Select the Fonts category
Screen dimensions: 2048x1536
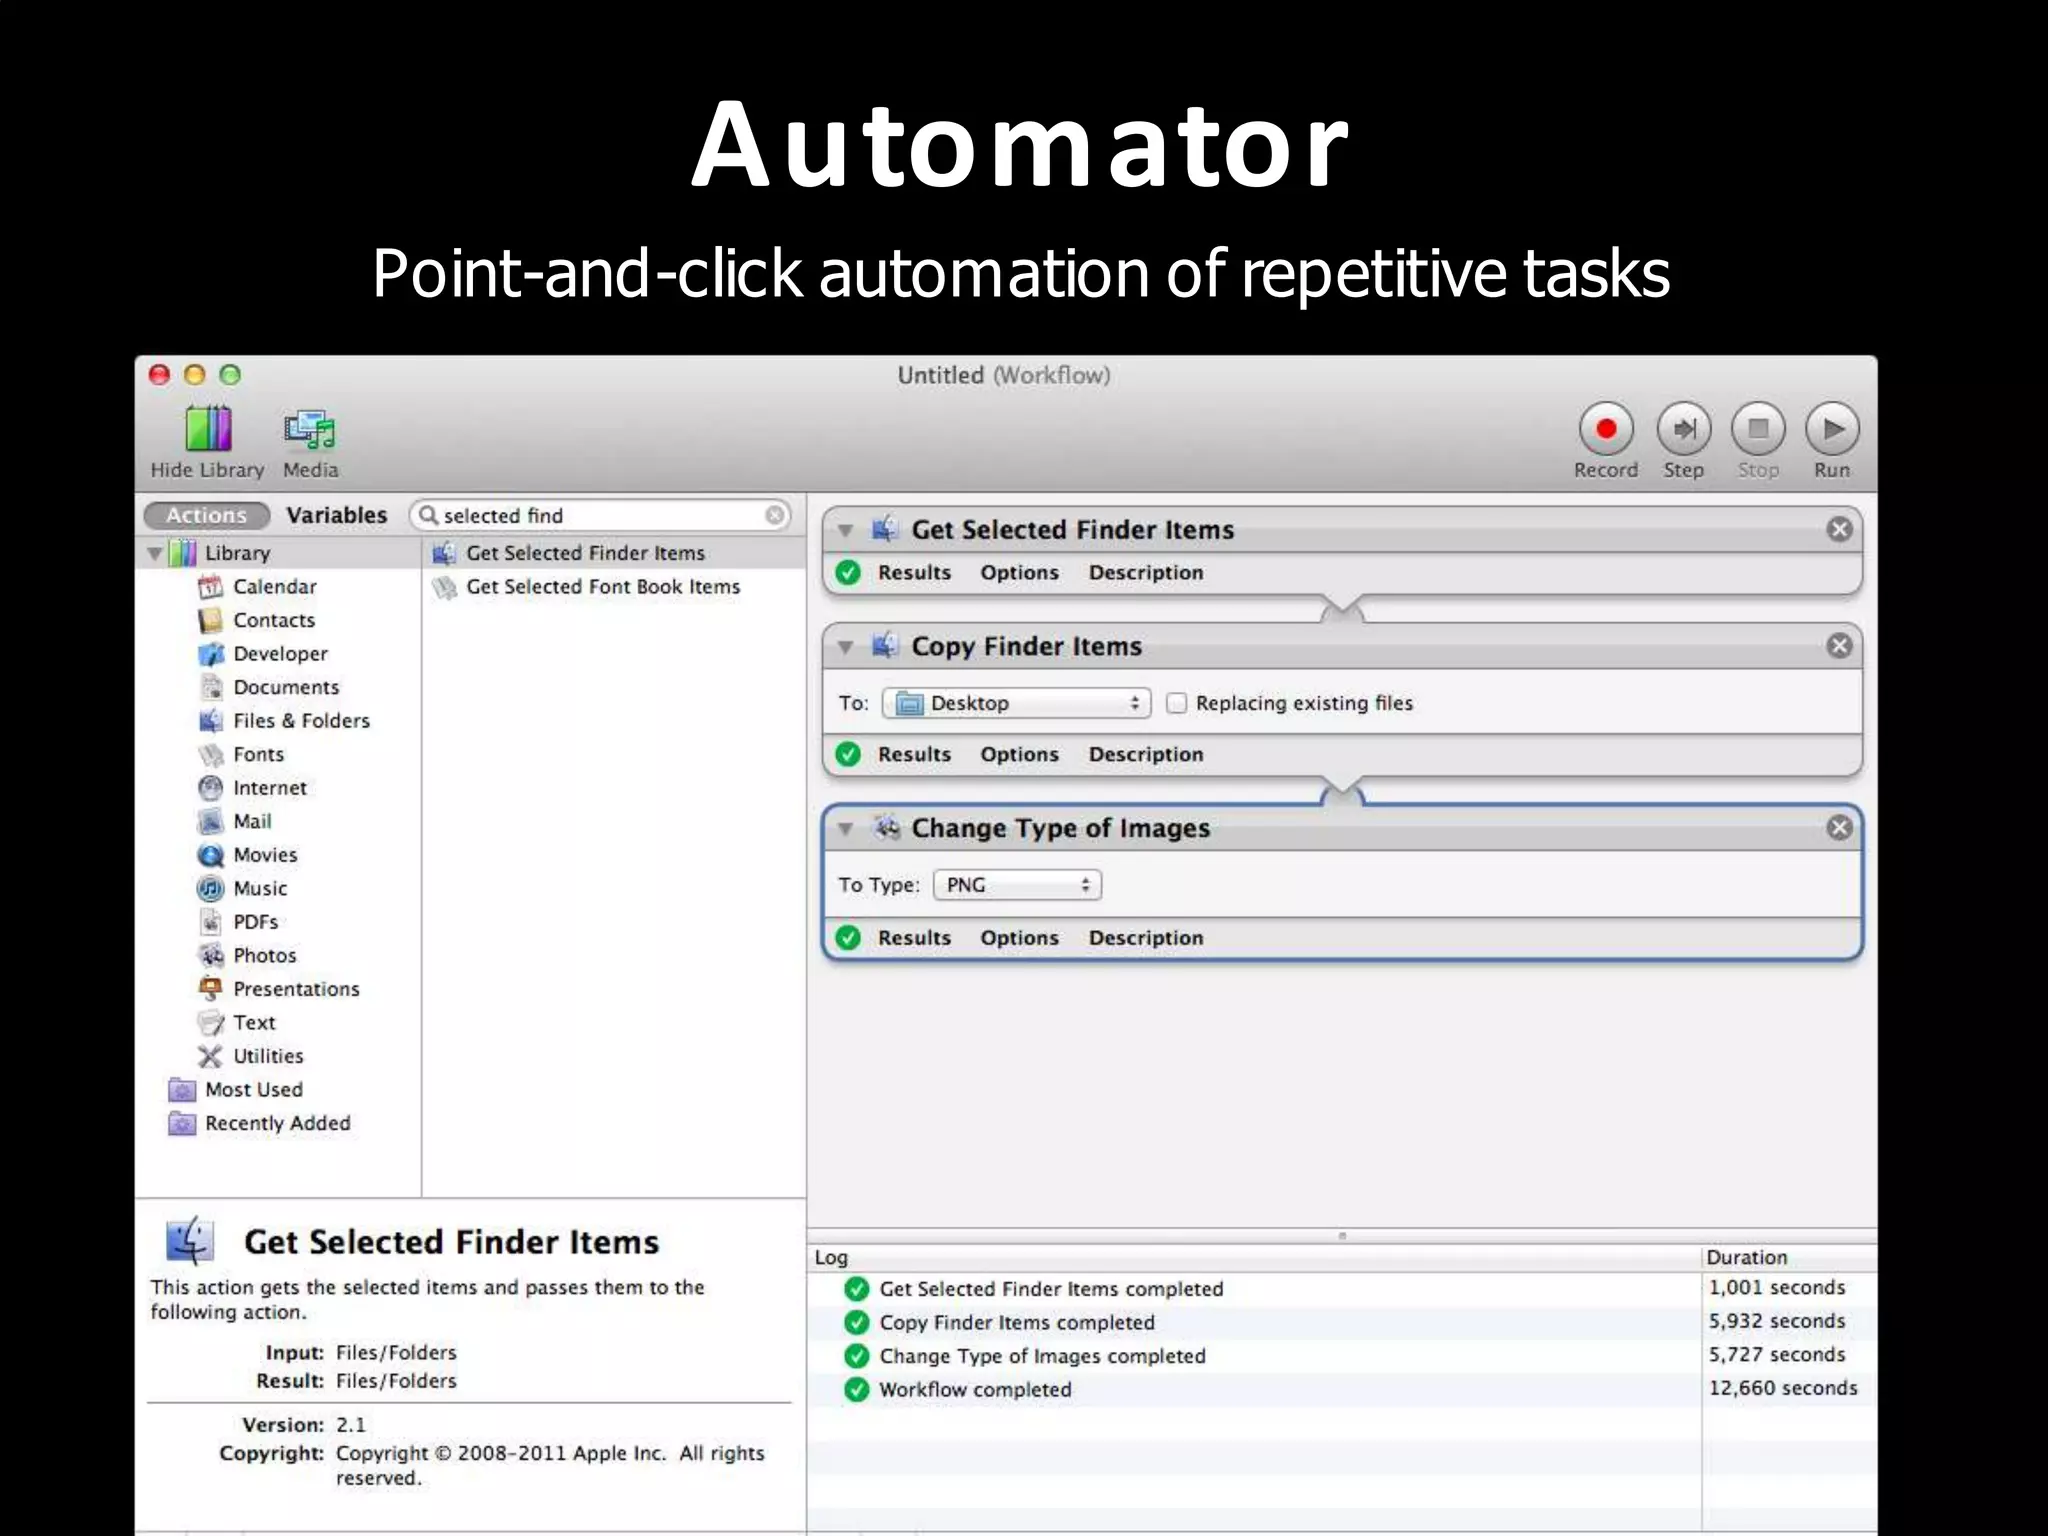241,754
